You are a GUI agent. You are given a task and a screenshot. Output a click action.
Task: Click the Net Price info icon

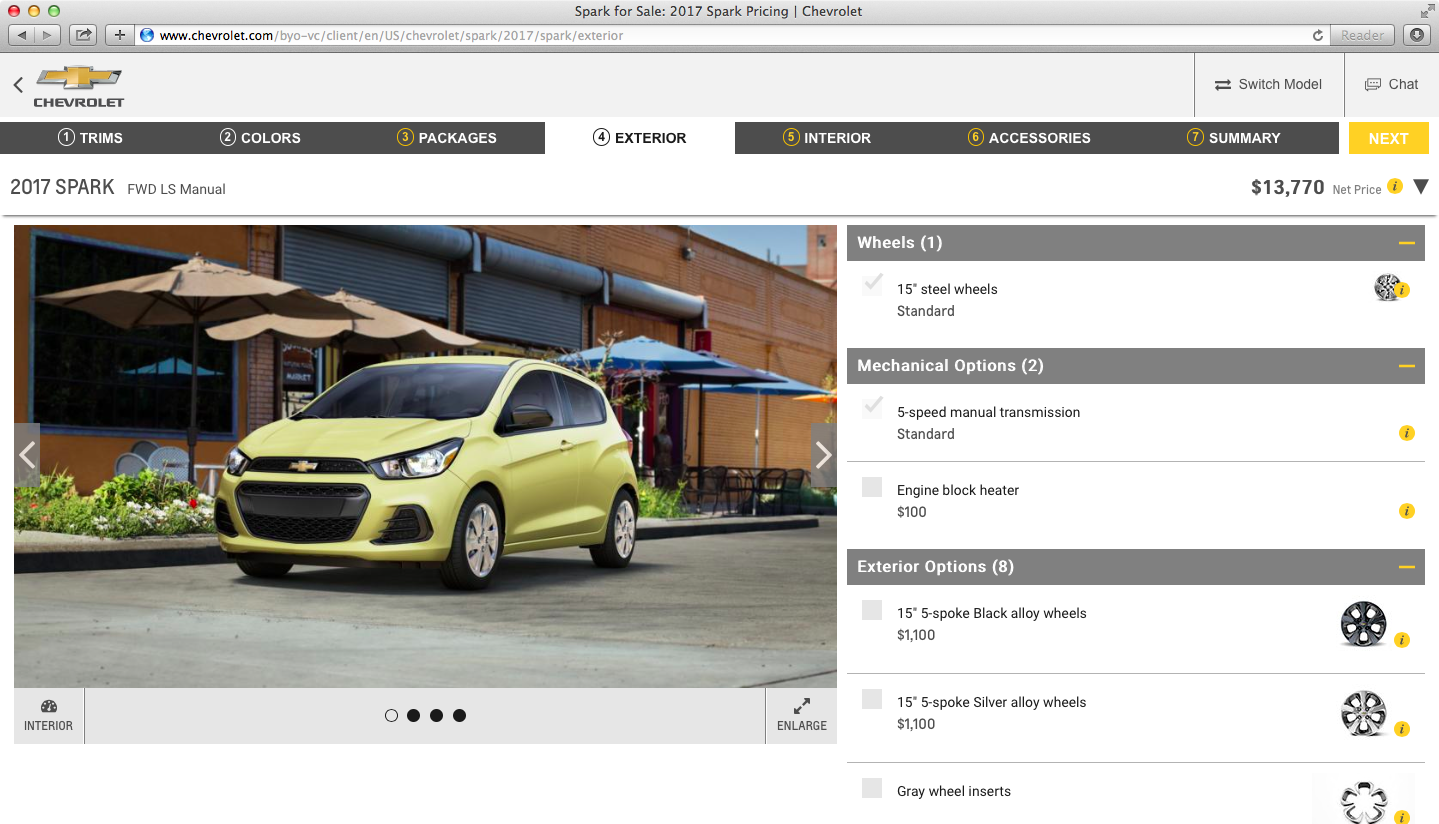(1395, 186)
